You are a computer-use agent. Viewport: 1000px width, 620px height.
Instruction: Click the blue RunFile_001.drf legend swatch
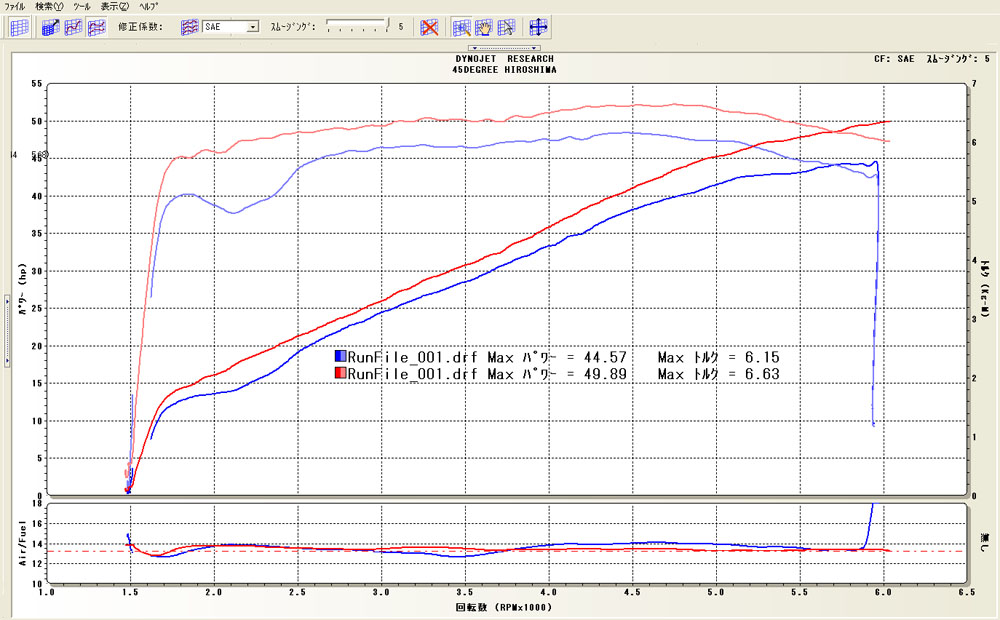click(340, 357)
